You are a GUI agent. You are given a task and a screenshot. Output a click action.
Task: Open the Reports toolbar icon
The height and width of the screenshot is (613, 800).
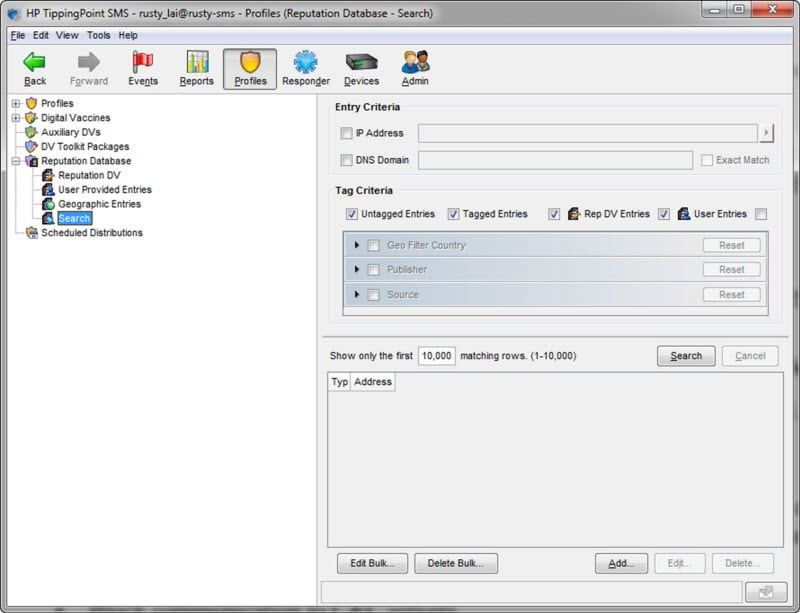(x=196, y=68)
